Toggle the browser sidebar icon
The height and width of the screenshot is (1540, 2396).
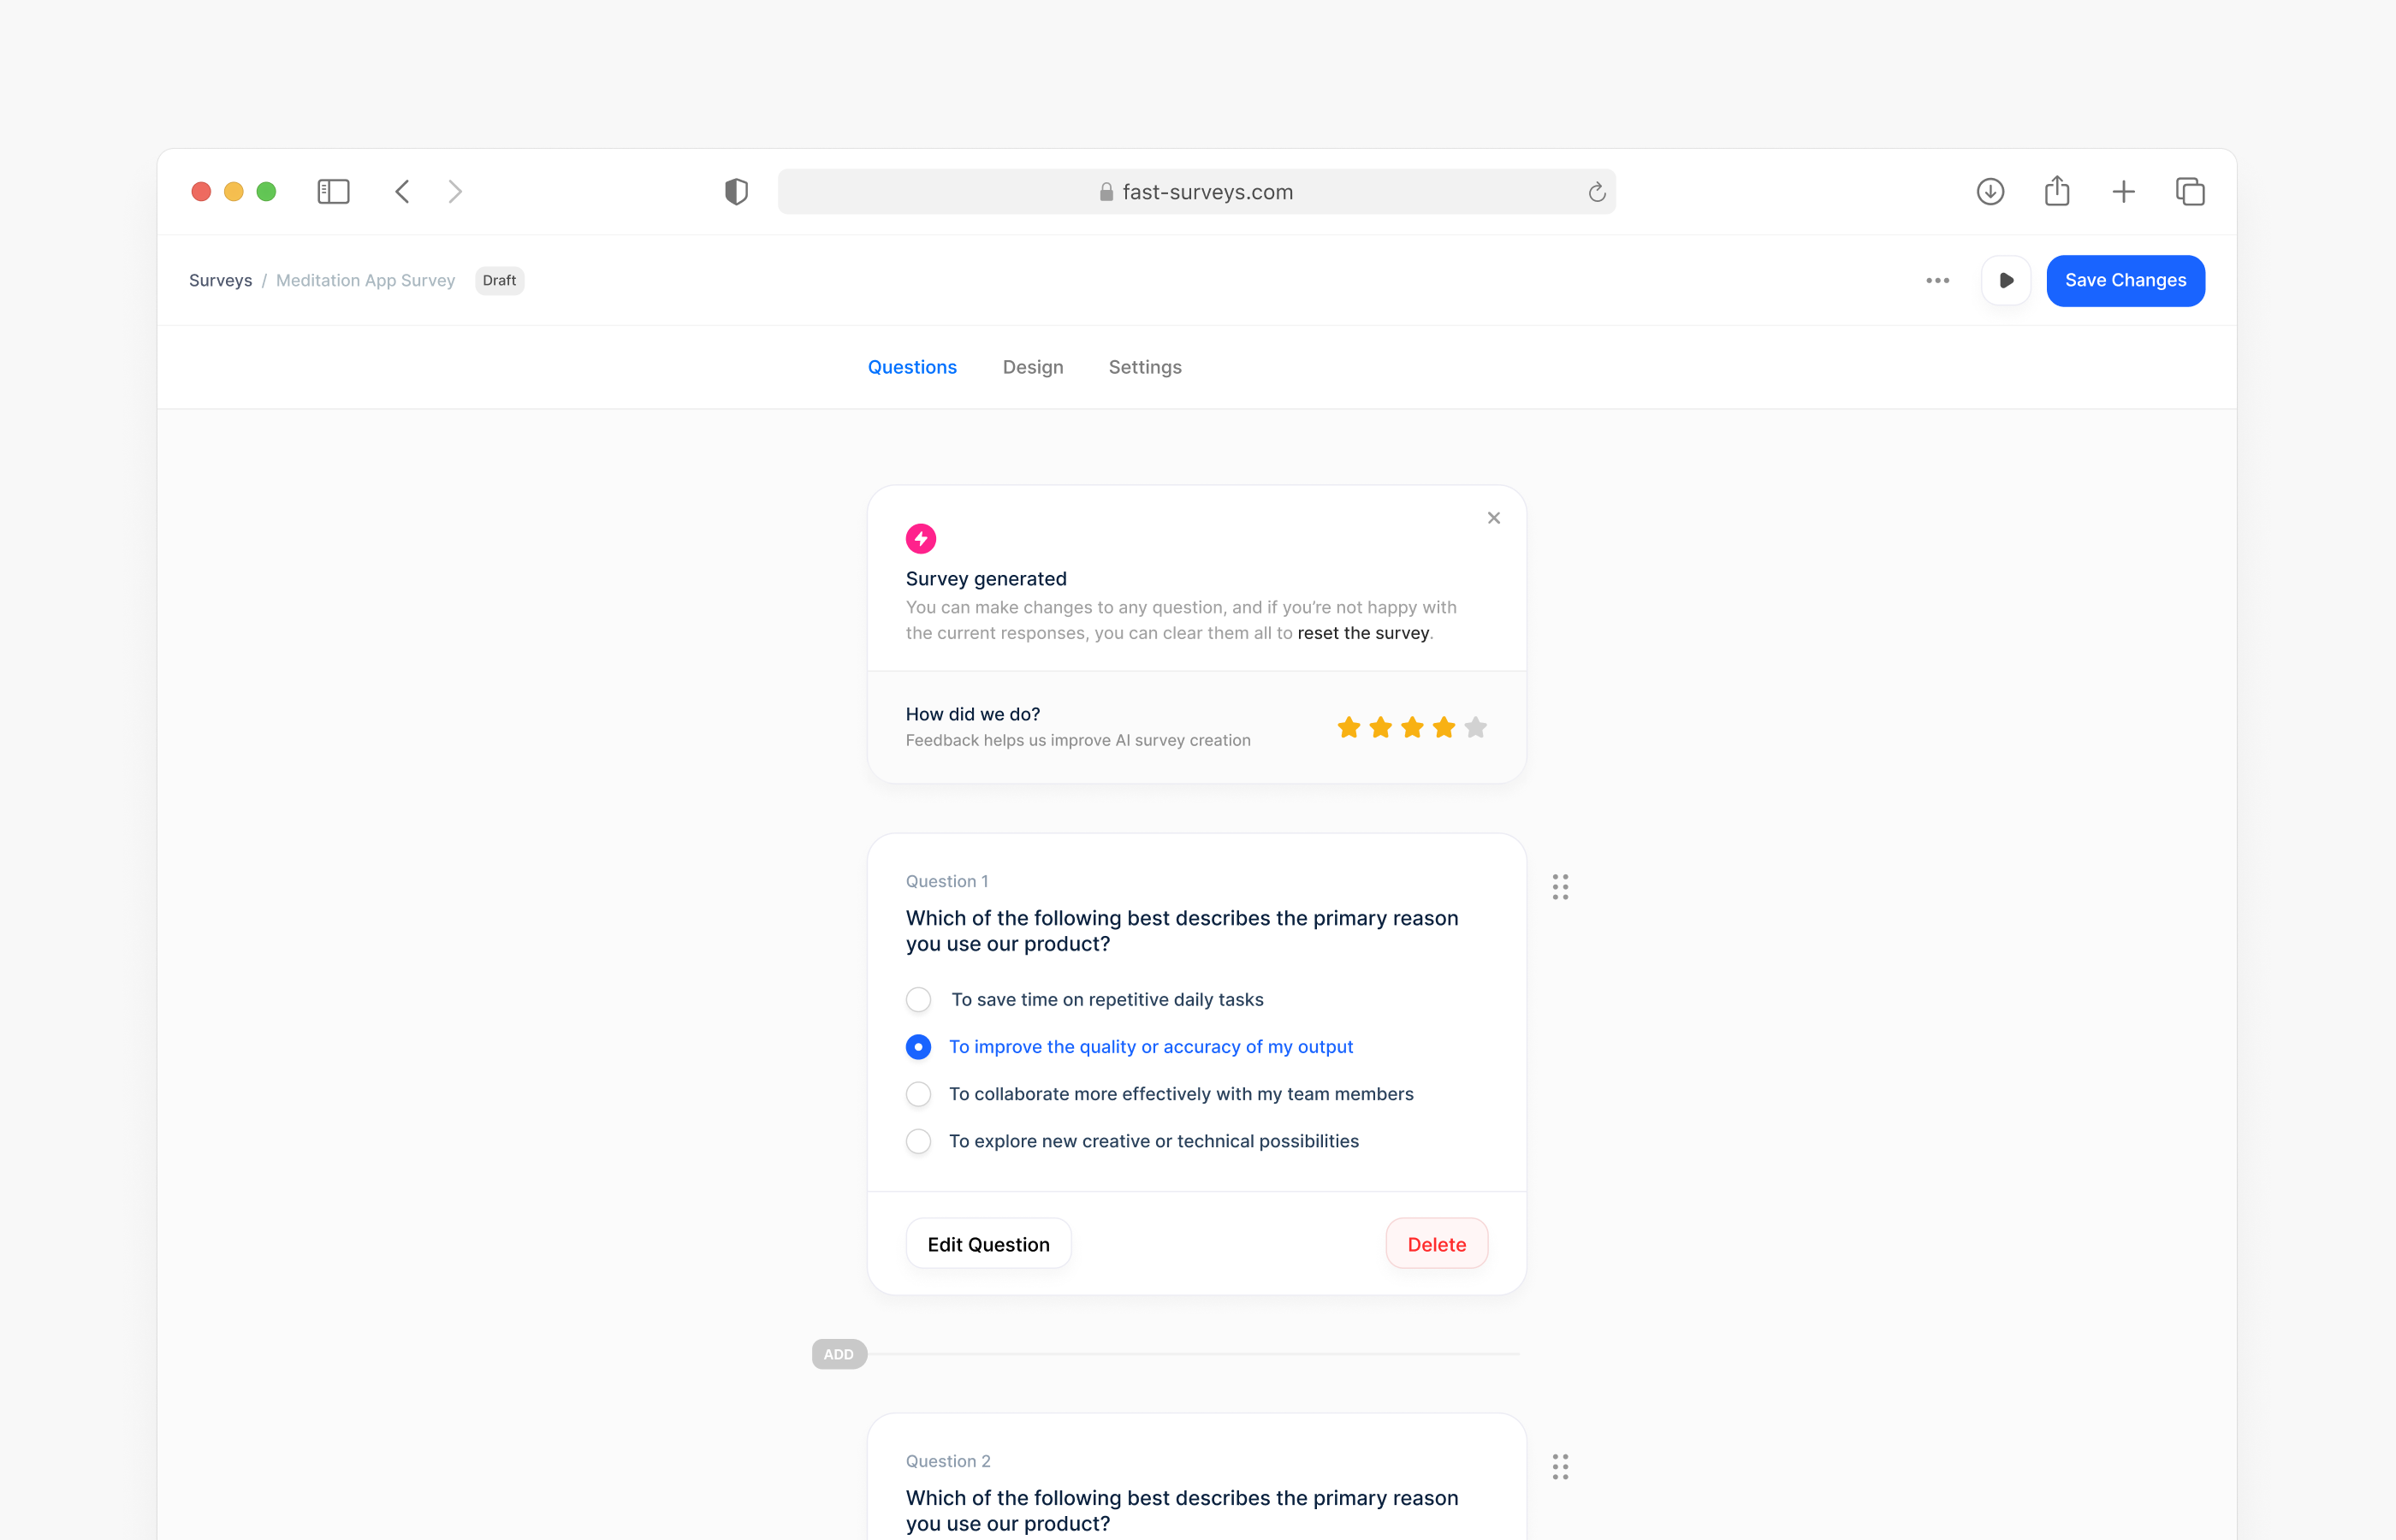coord(333,191)
